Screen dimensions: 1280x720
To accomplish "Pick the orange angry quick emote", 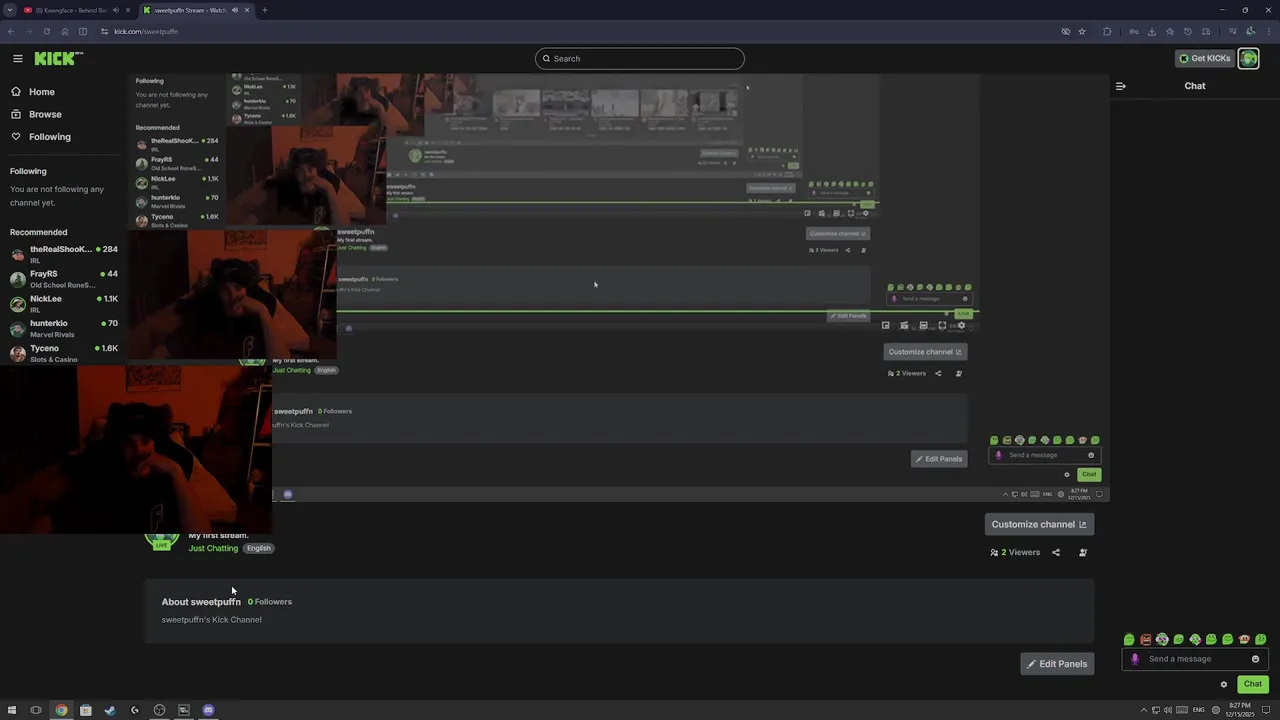I will 1146,639.
